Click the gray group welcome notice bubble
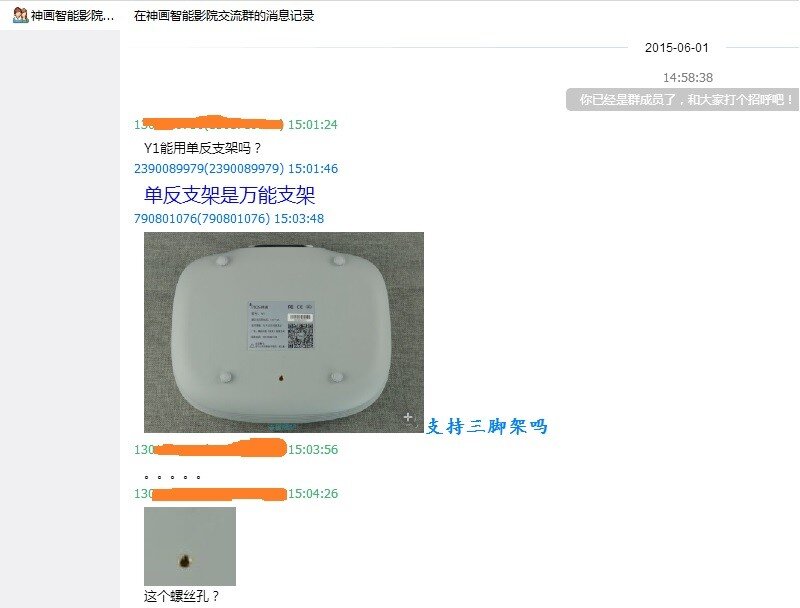 [x=682, y=99]
